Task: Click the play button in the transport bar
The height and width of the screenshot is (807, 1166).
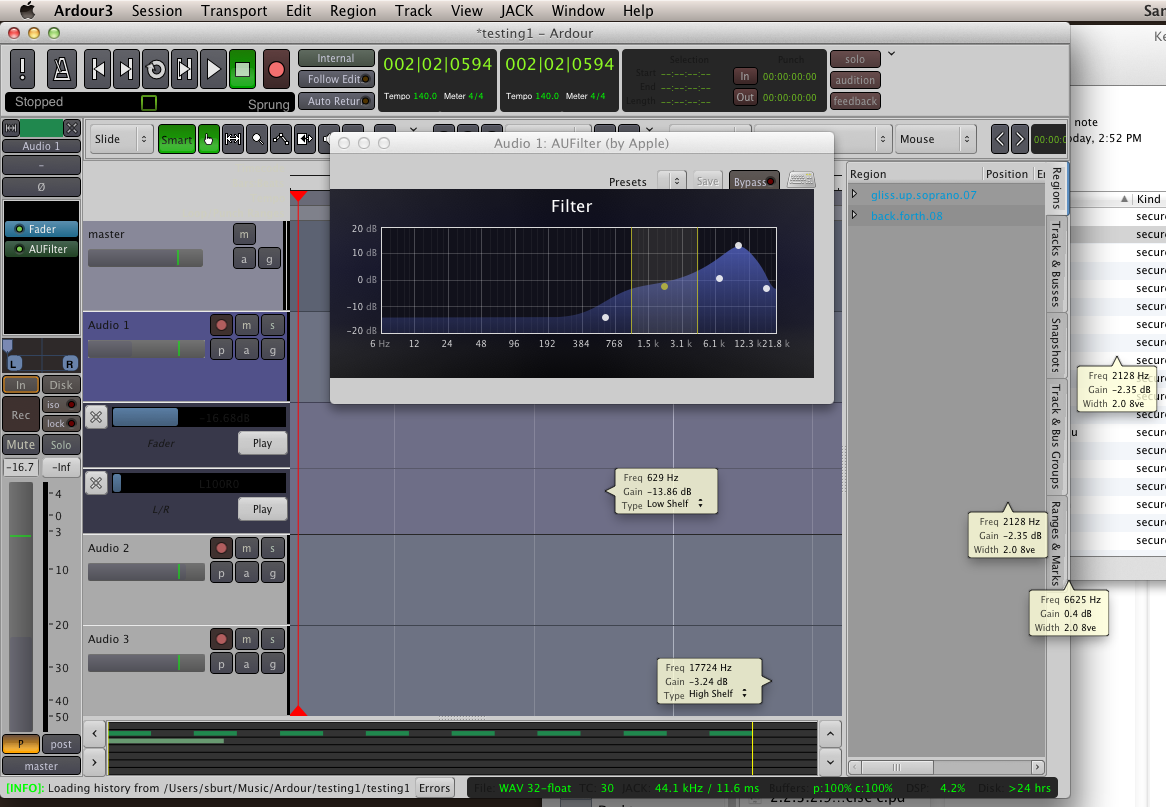Action: (x=213, y=69)
